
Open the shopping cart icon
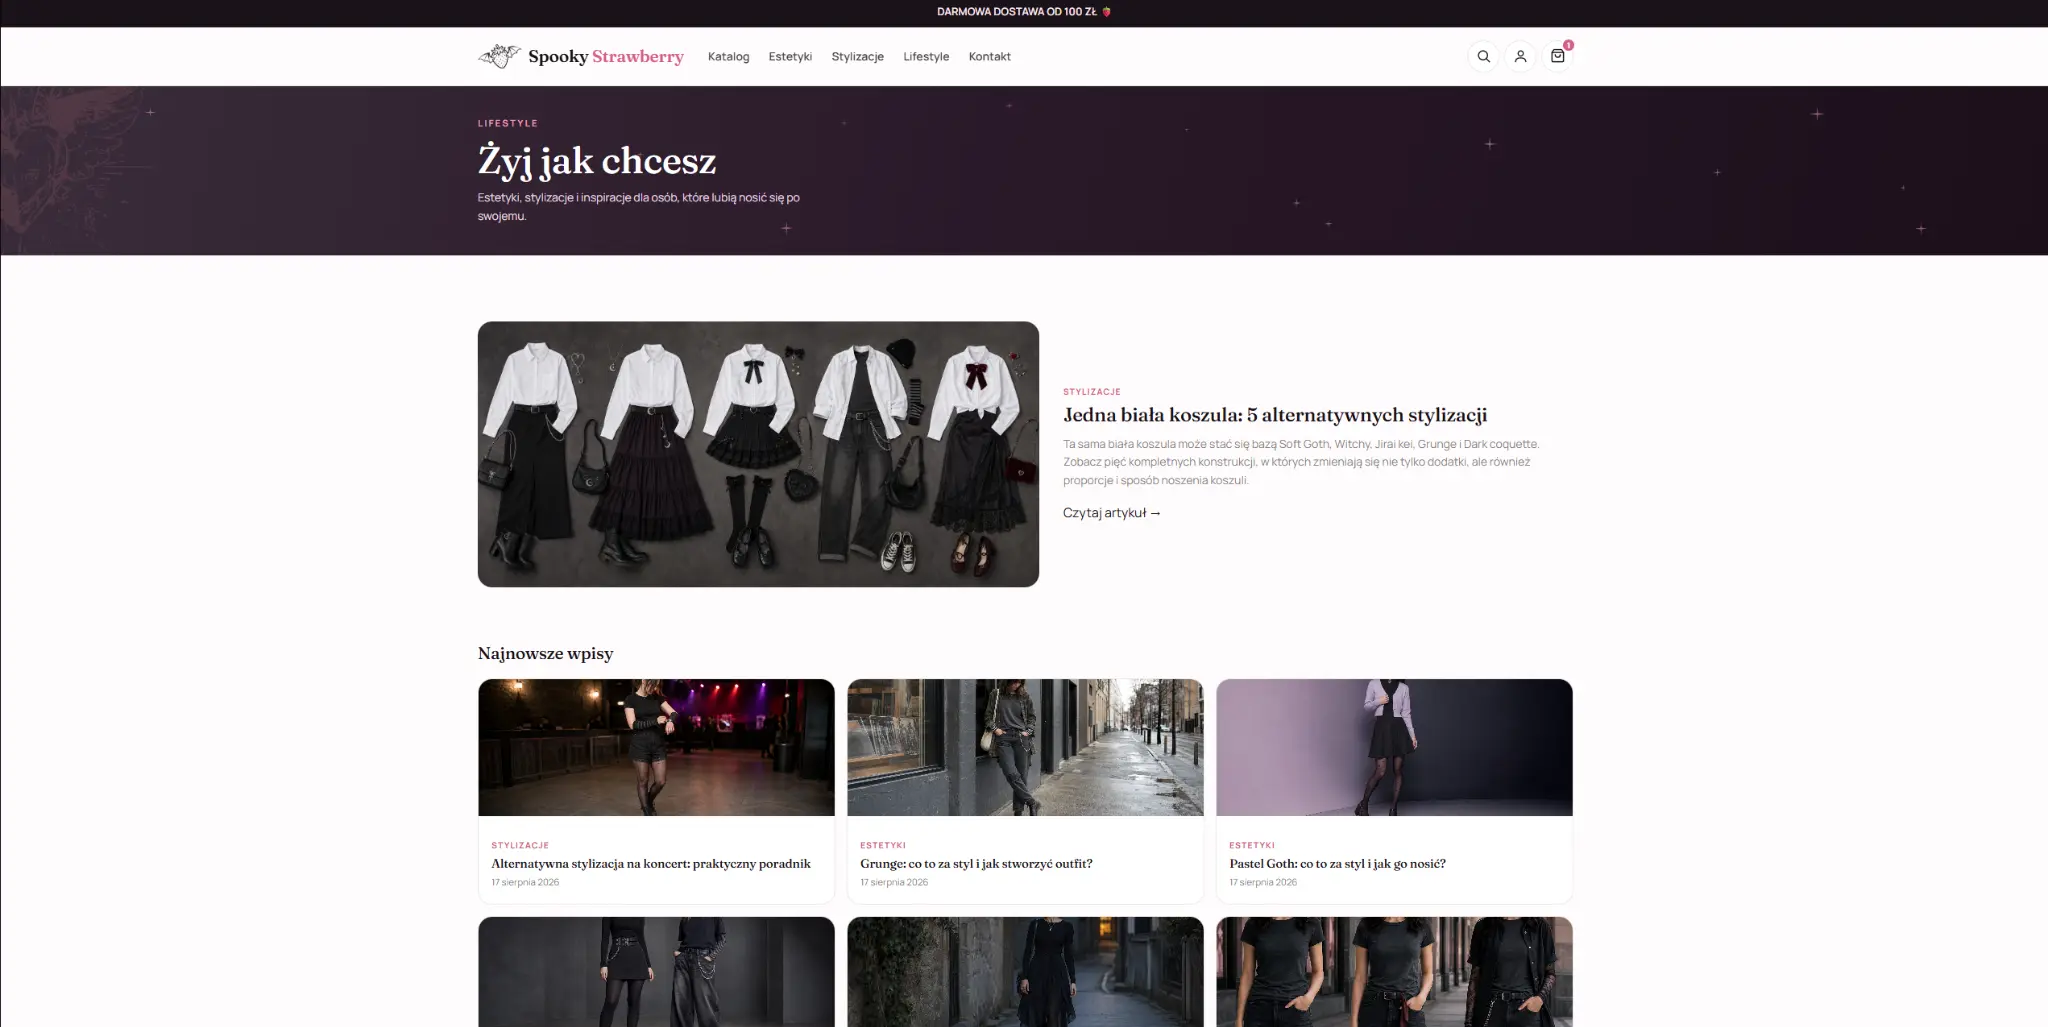(1558, 57)
